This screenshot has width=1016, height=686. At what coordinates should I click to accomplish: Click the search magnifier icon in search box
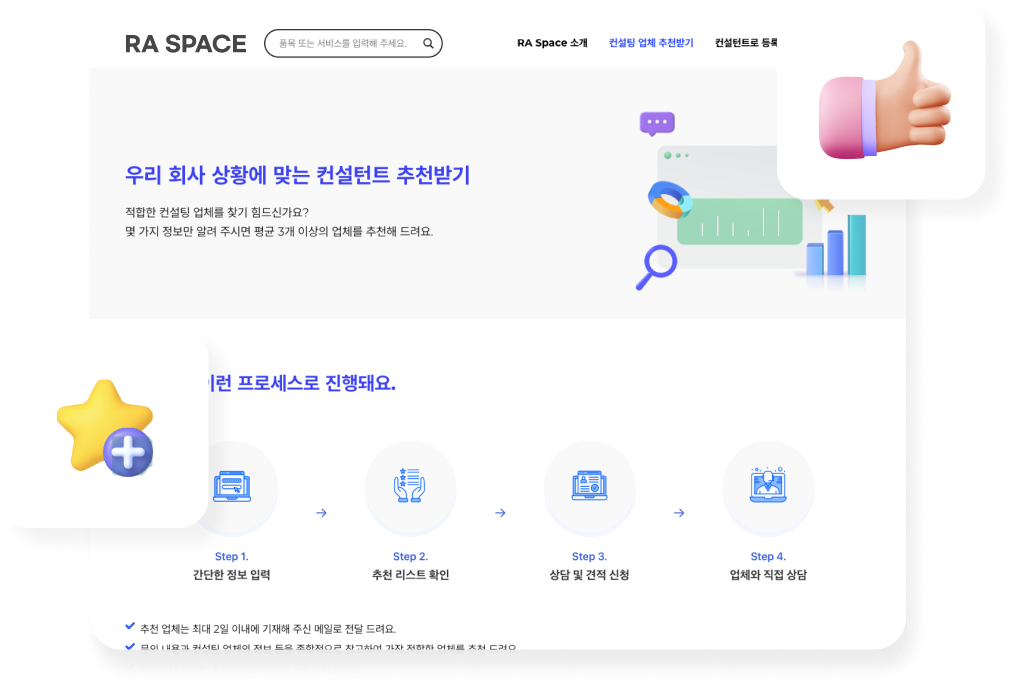[x=428, y=44]
